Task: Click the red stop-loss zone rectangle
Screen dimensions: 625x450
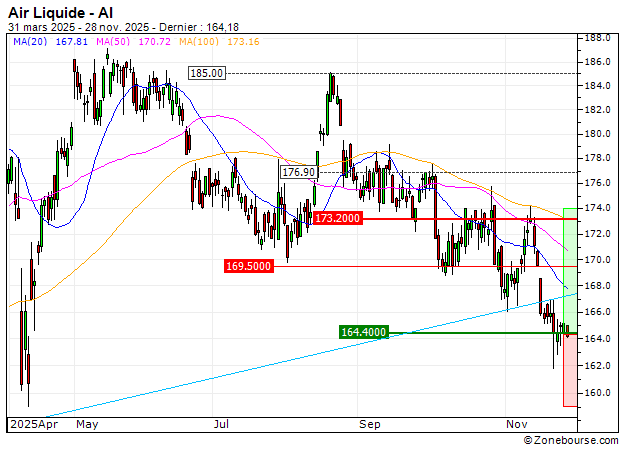Action: [x=570, y=370]
